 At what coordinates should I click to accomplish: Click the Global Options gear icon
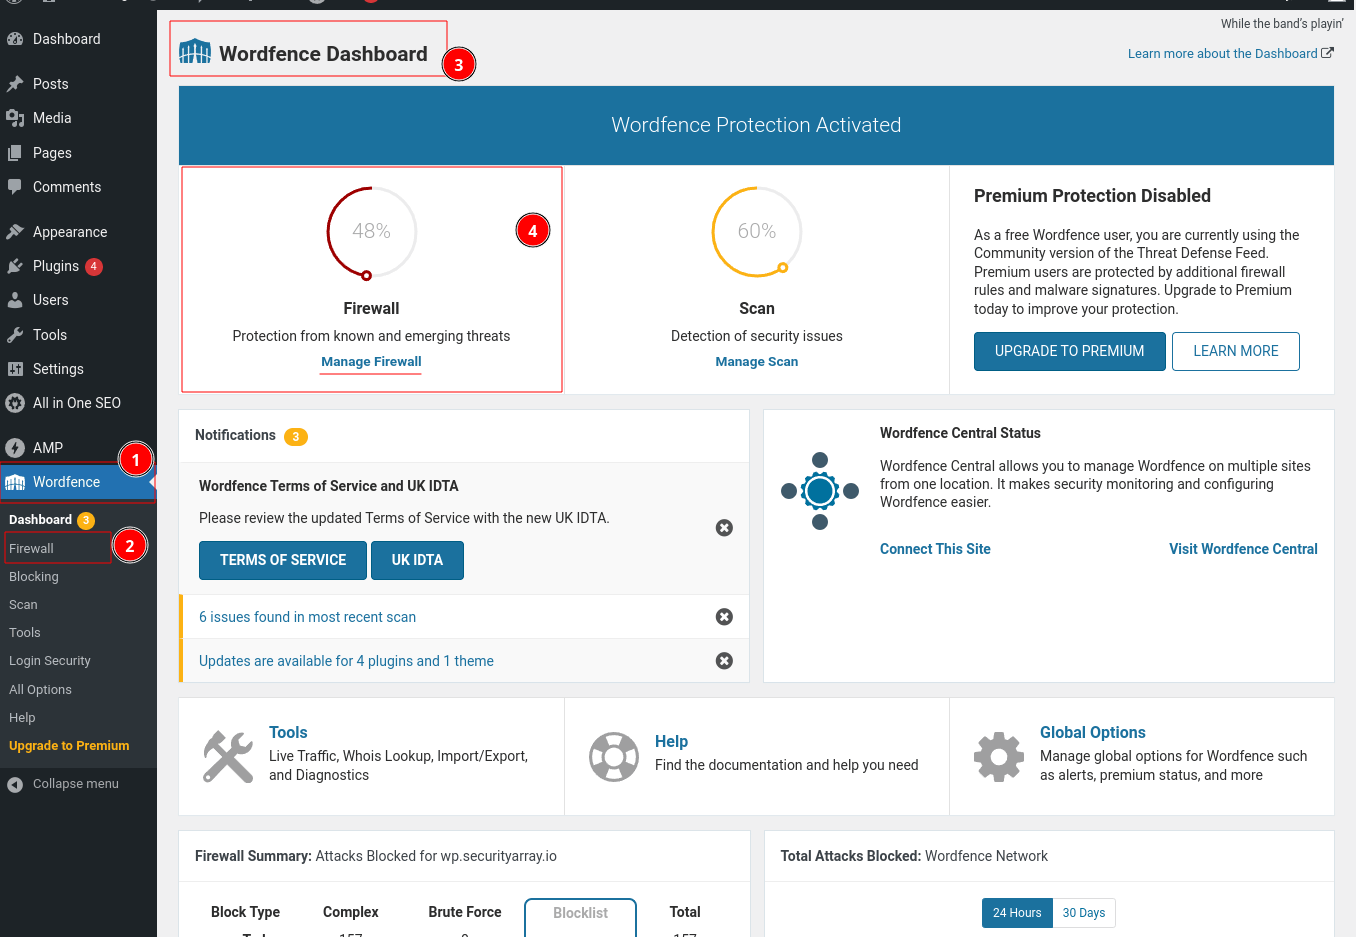coord(998,756)
